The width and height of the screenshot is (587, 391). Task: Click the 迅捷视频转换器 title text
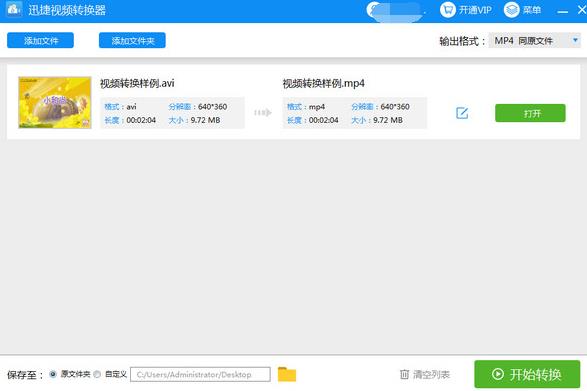[x=67, y=10]
